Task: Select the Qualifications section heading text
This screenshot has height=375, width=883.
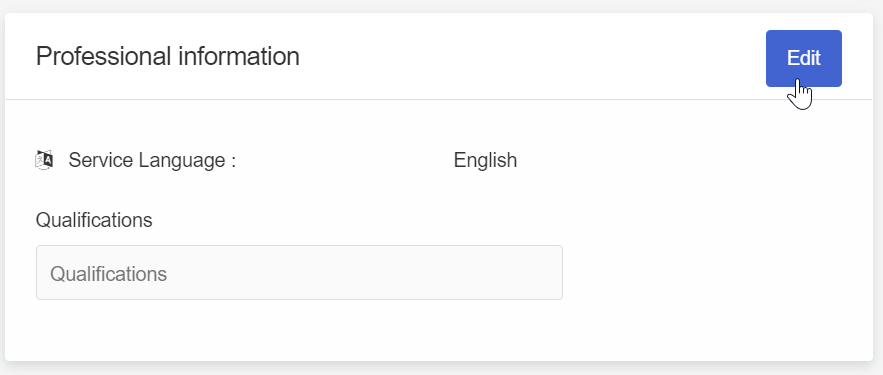Action: coord(94,220)
